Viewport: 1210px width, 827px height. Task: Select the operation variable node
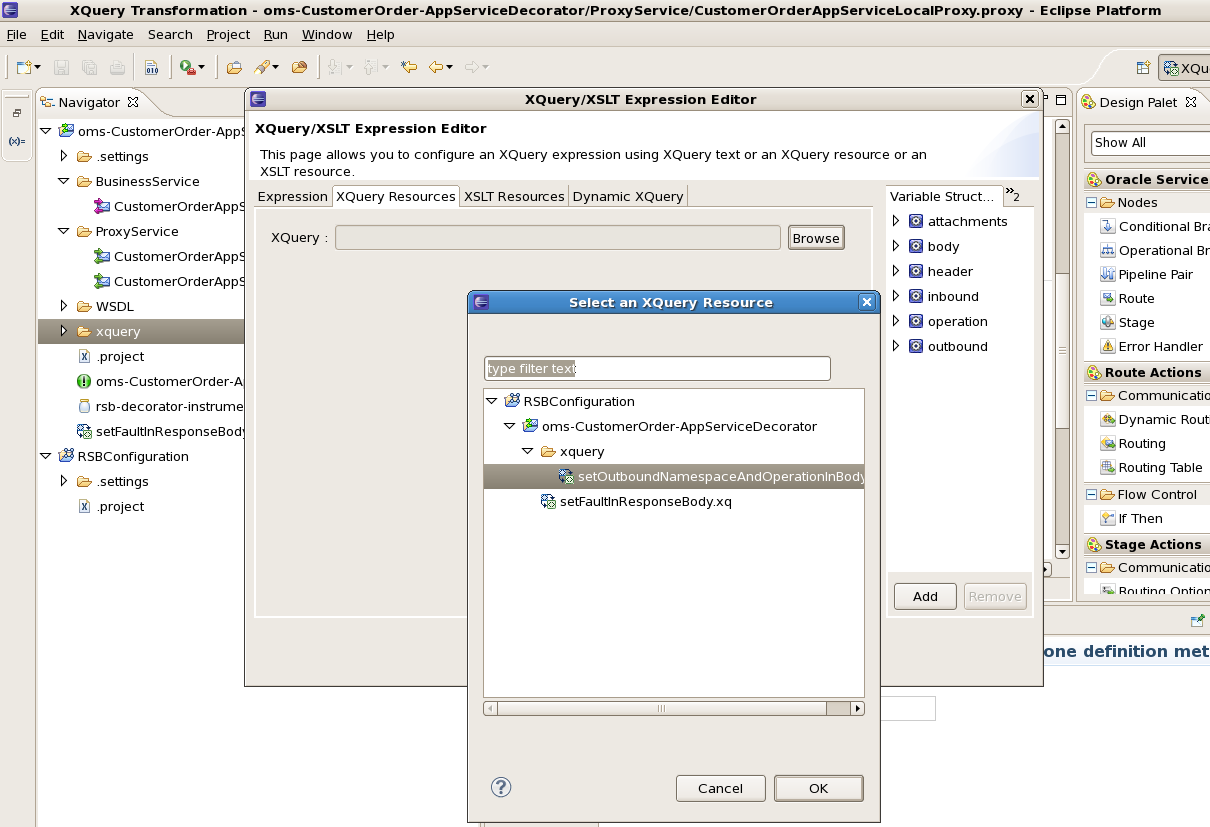(x=947, y=321)
